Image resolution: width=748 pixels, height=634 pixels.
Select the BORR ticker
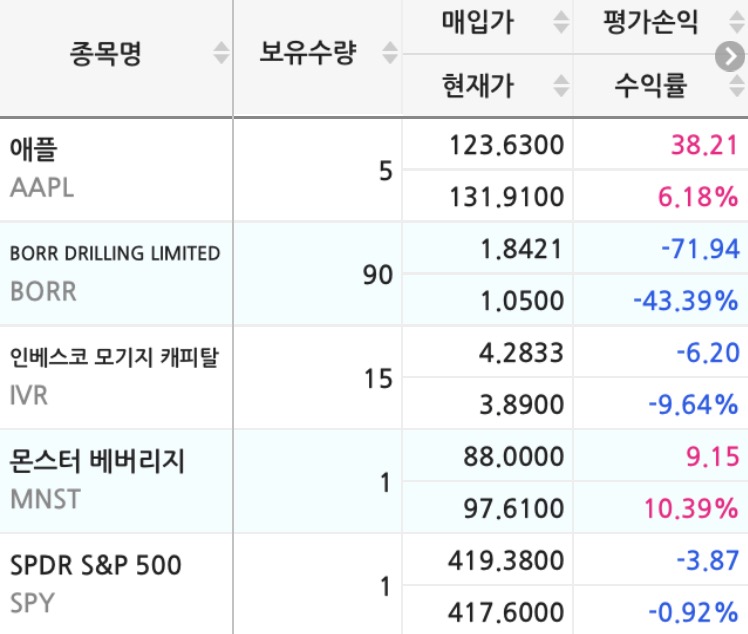[43, 291]
